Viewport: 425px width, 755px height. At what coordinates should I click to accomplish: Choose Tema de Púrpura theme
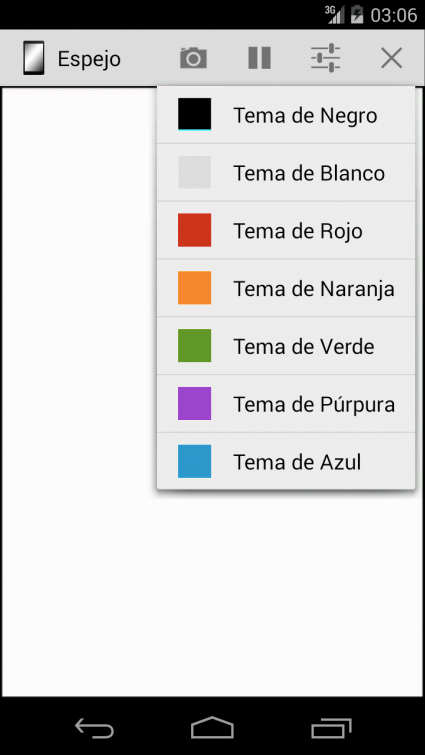coord(286,404)
